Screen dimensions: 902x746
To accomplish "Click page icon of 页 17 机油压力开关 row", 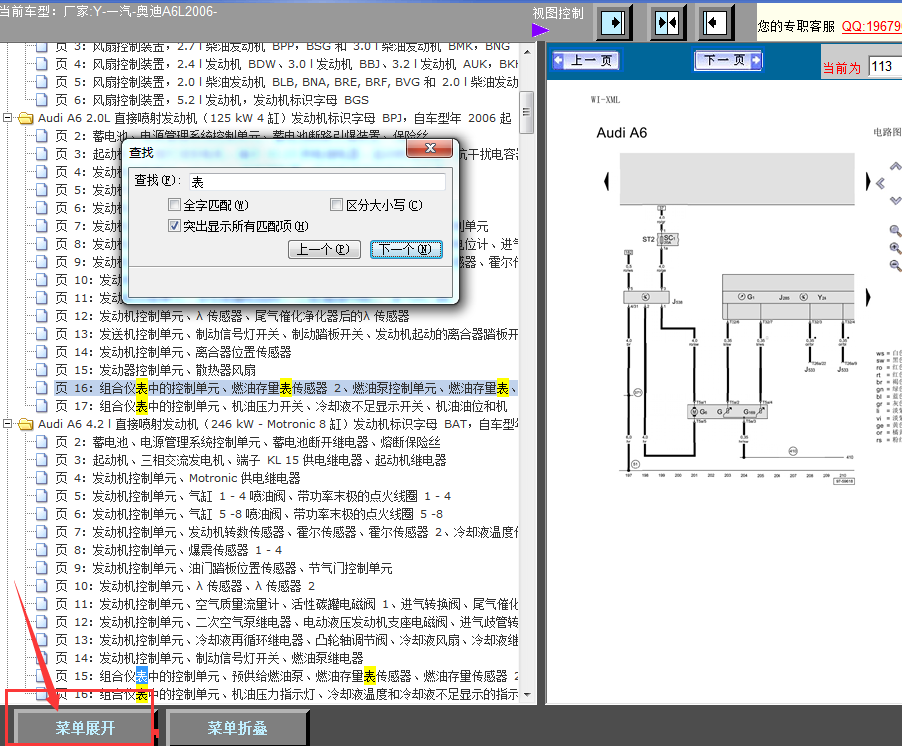I will (x=41, y=406).
